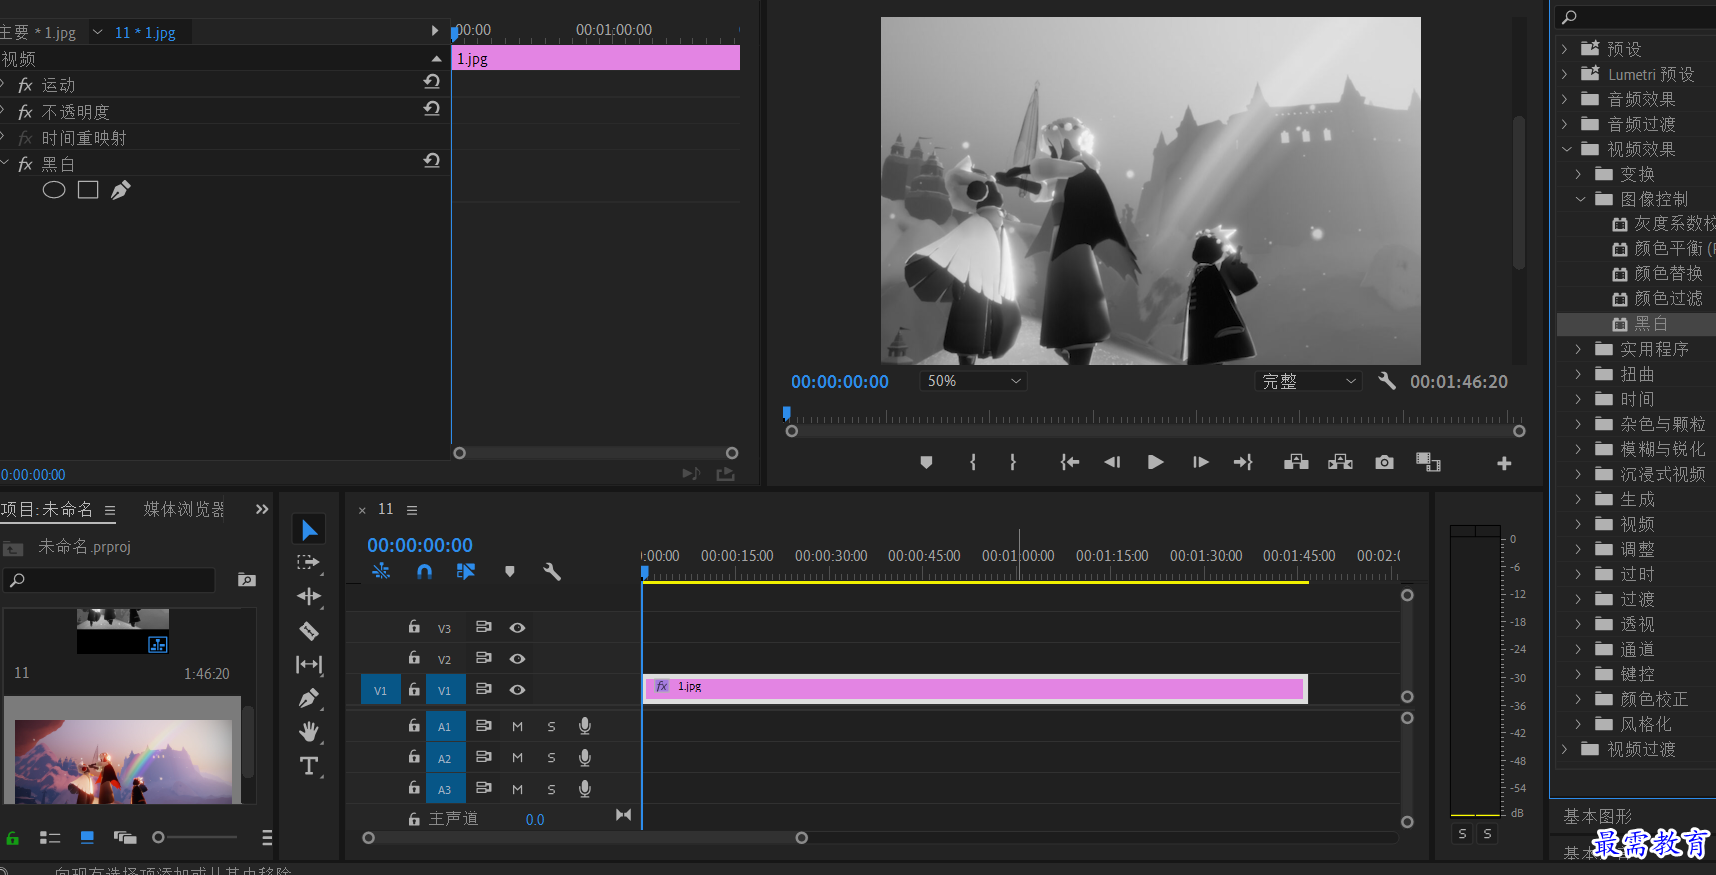Toggle Linked Selection in timeline
Screen dimensions: 1716x875
point(466,571)
